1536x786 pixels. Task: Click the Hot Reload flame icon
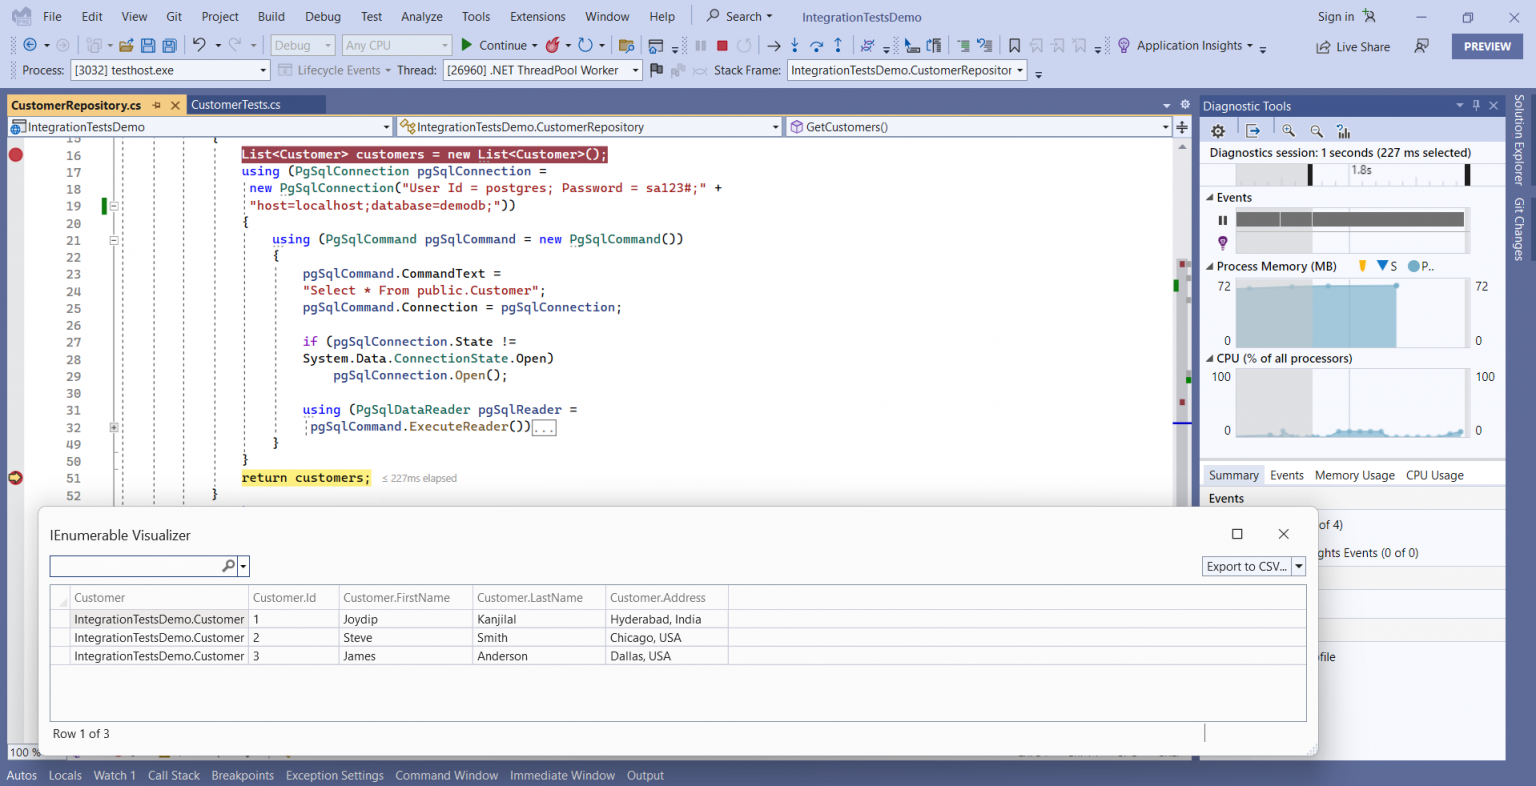pyautogui.click(x=552, y=45)
